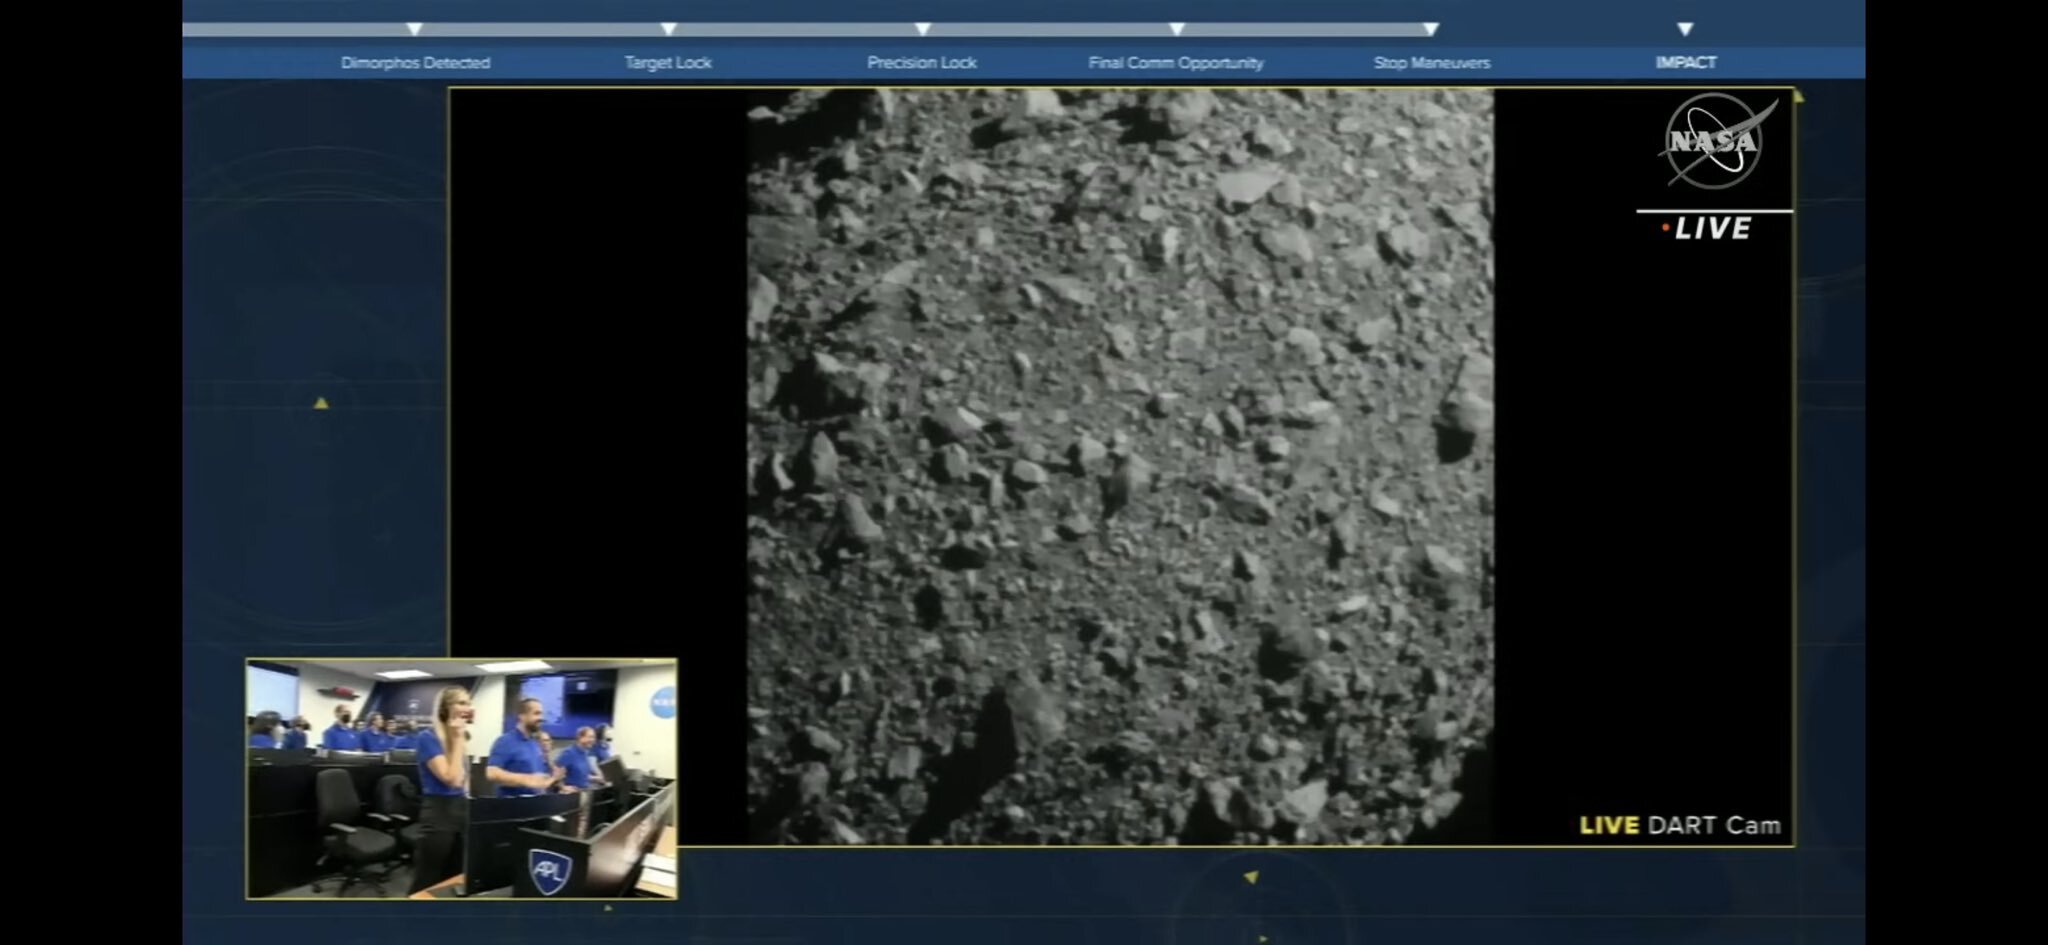Click the asteroid surface camera feed
2048x945 pixels.
[x=1120, y=465]
